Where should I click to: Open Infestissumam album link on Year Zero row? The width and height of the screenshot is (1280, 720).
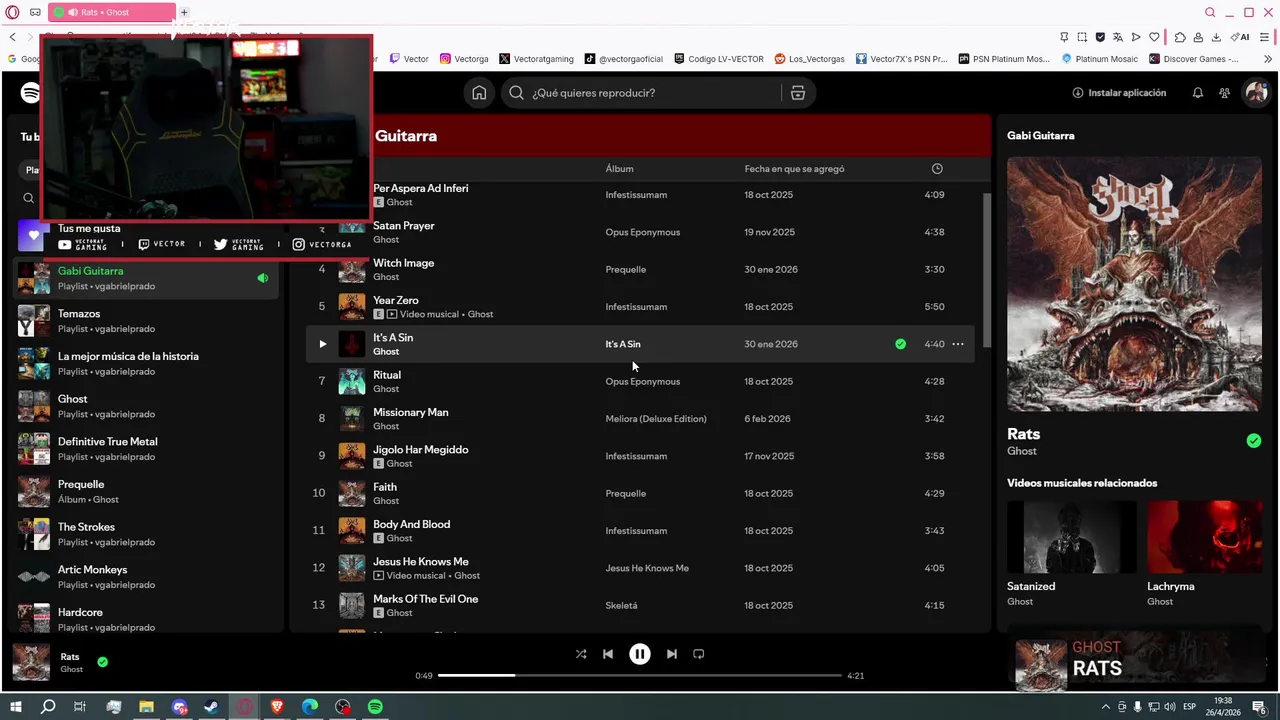coord(636,307)
